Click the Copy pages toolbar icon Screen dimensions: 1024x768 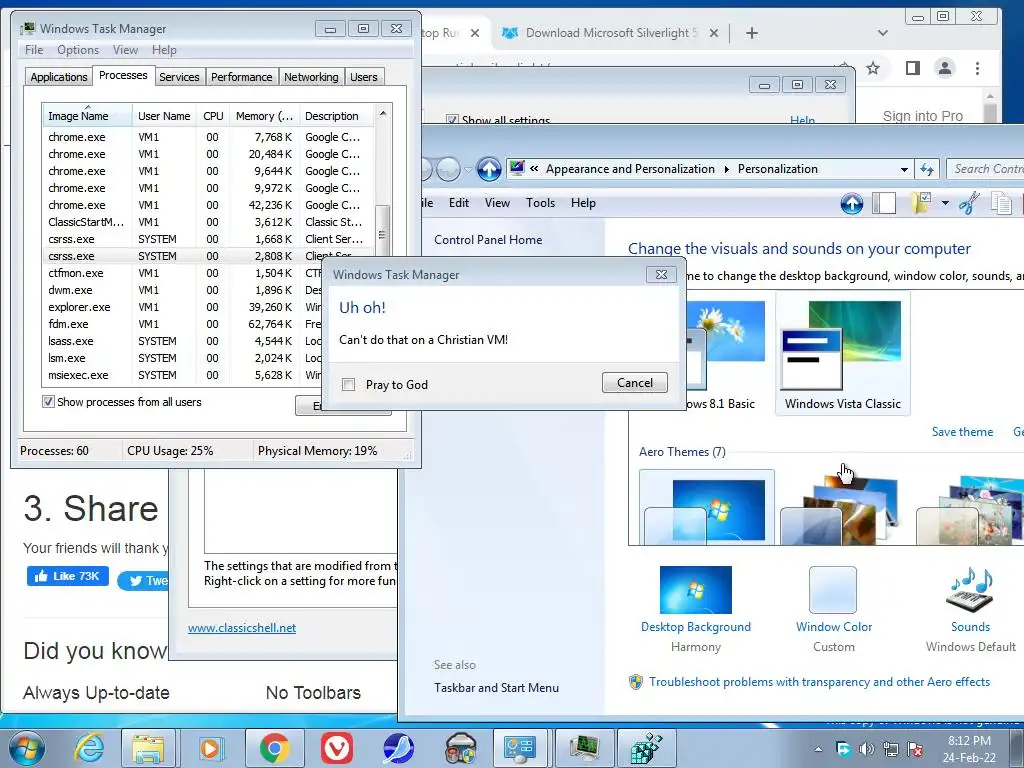pos(1001,203)
